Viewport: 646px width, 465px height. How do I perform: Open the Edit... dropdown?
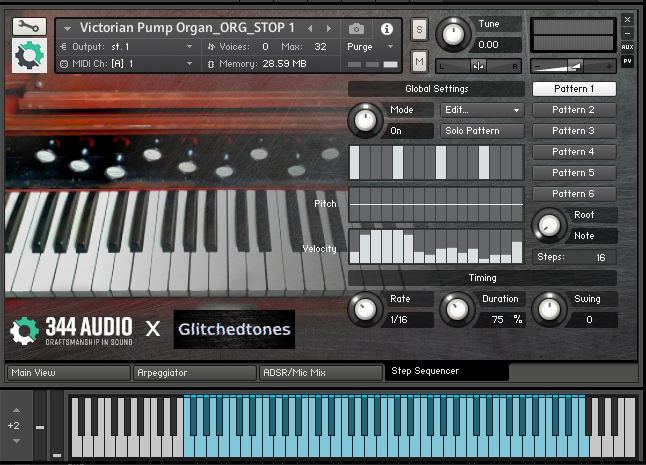tap(483, 110)
